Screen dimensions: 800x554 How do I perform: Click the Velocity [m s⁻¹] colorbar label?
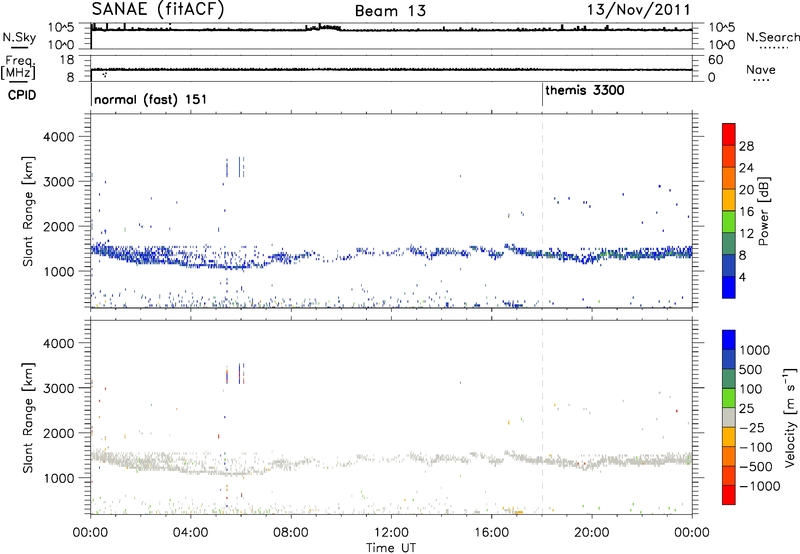(x=790, y=417)
